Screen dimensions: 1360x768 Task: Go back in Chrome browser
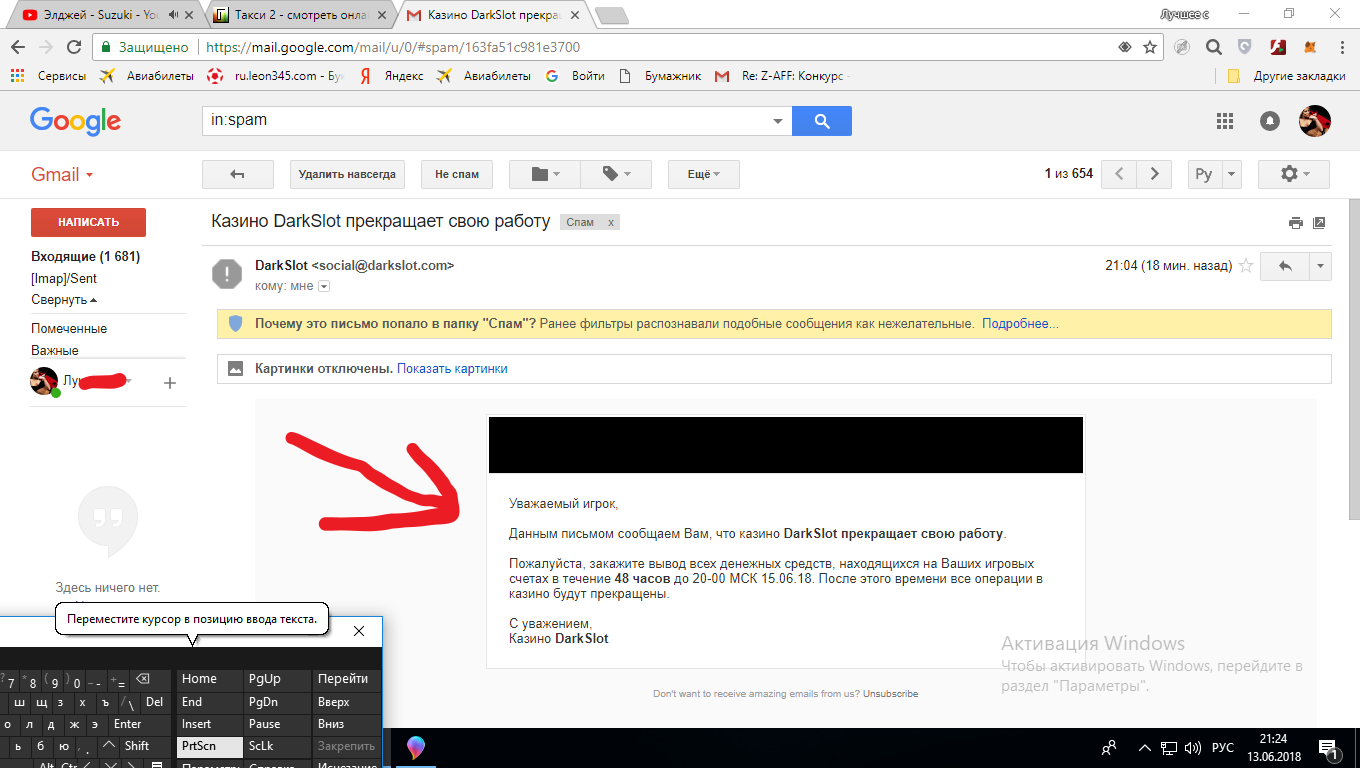[18, 47]
